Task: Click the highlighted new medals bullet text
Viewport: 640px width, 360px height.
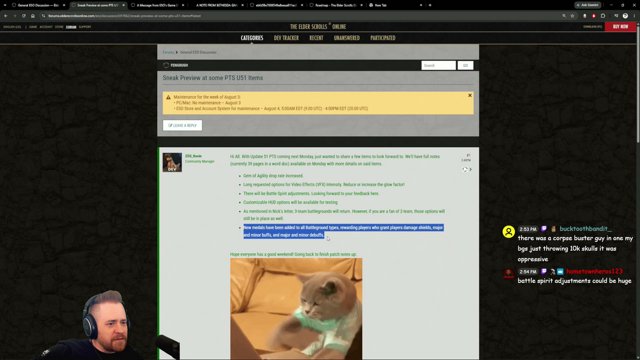Action: click(343, 231)
